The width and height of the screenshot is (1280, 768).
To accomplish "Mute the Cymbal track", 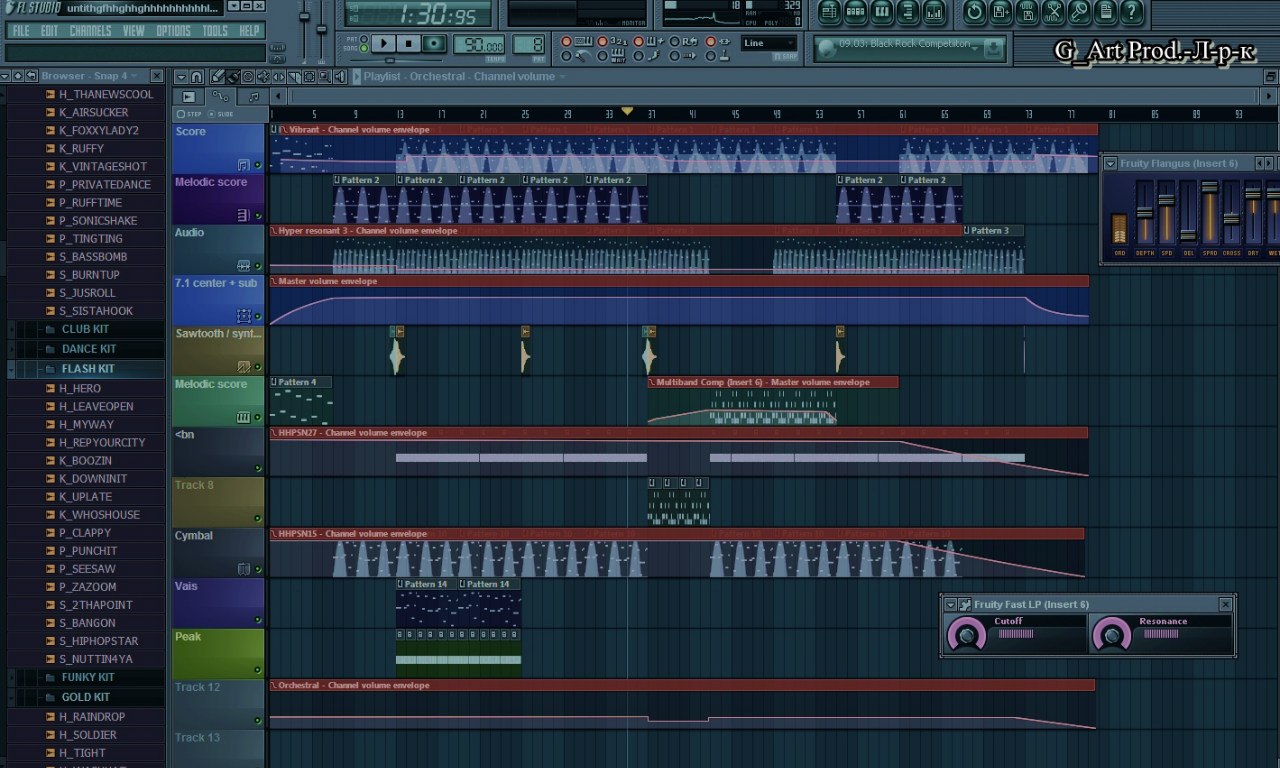I will [258, 570].
